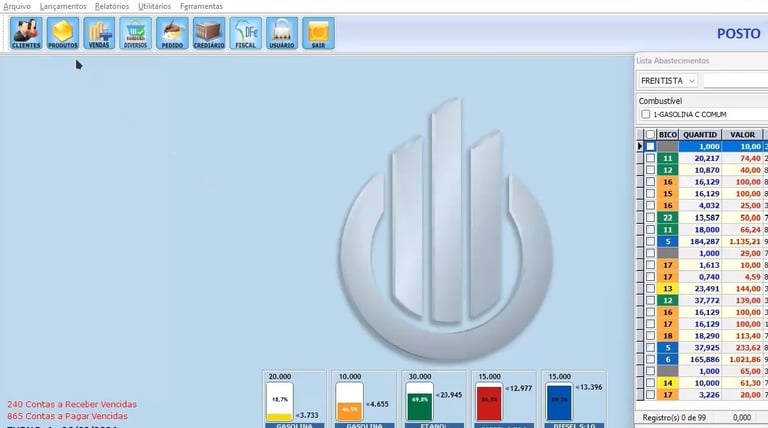The image size is (768, 428).
Task: Click the bico 13 yellow cell
Action: click(x=668, y=288)
